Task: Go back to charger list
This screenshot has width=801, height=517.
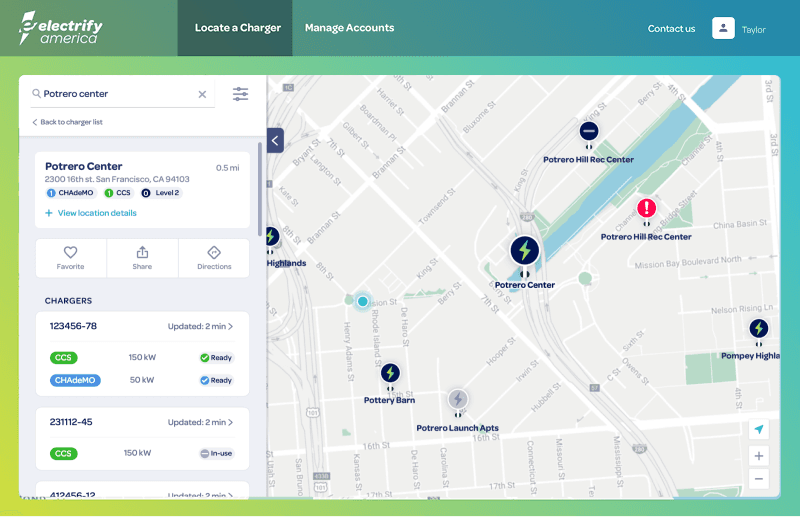Action: click(x=67, y=122)
